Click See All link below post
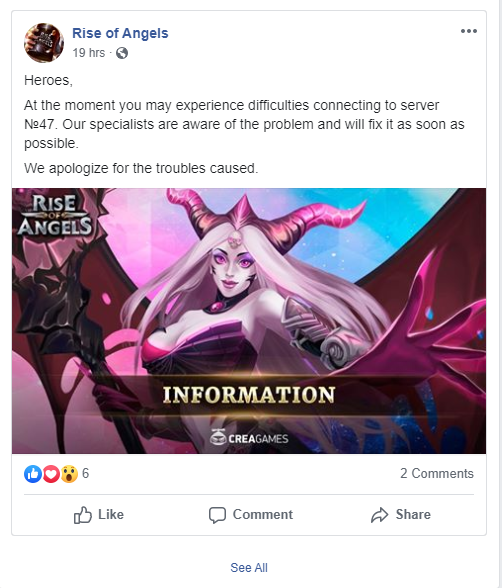The image size is (502, 588). [249, 568]
